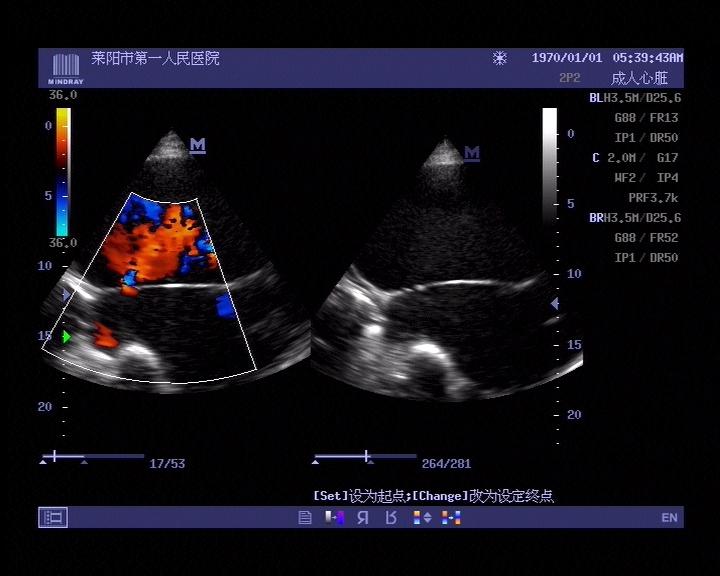Image resolution: width=720 pixels, height=576 pixels.
Task: Click the 'BRH3.5M/D25.6' parameter
Action: [635, 218]
